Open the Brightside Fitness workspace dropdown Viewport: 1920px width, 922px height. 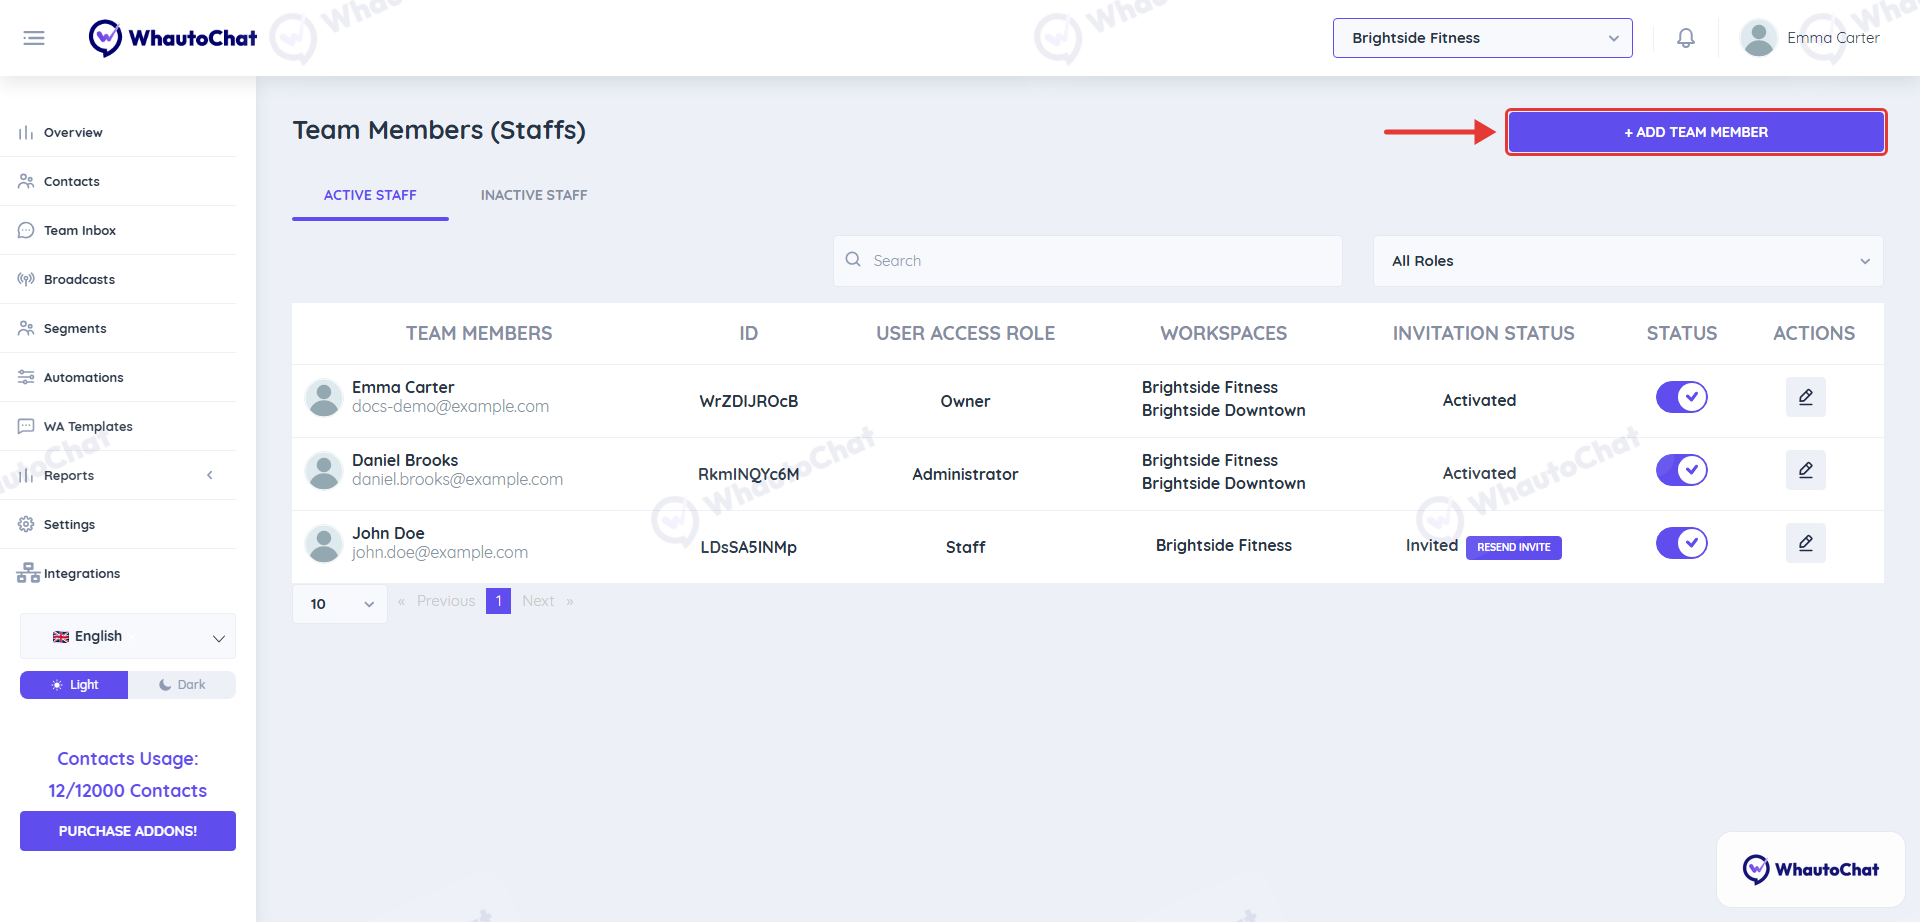click(x=1483, y=38)
